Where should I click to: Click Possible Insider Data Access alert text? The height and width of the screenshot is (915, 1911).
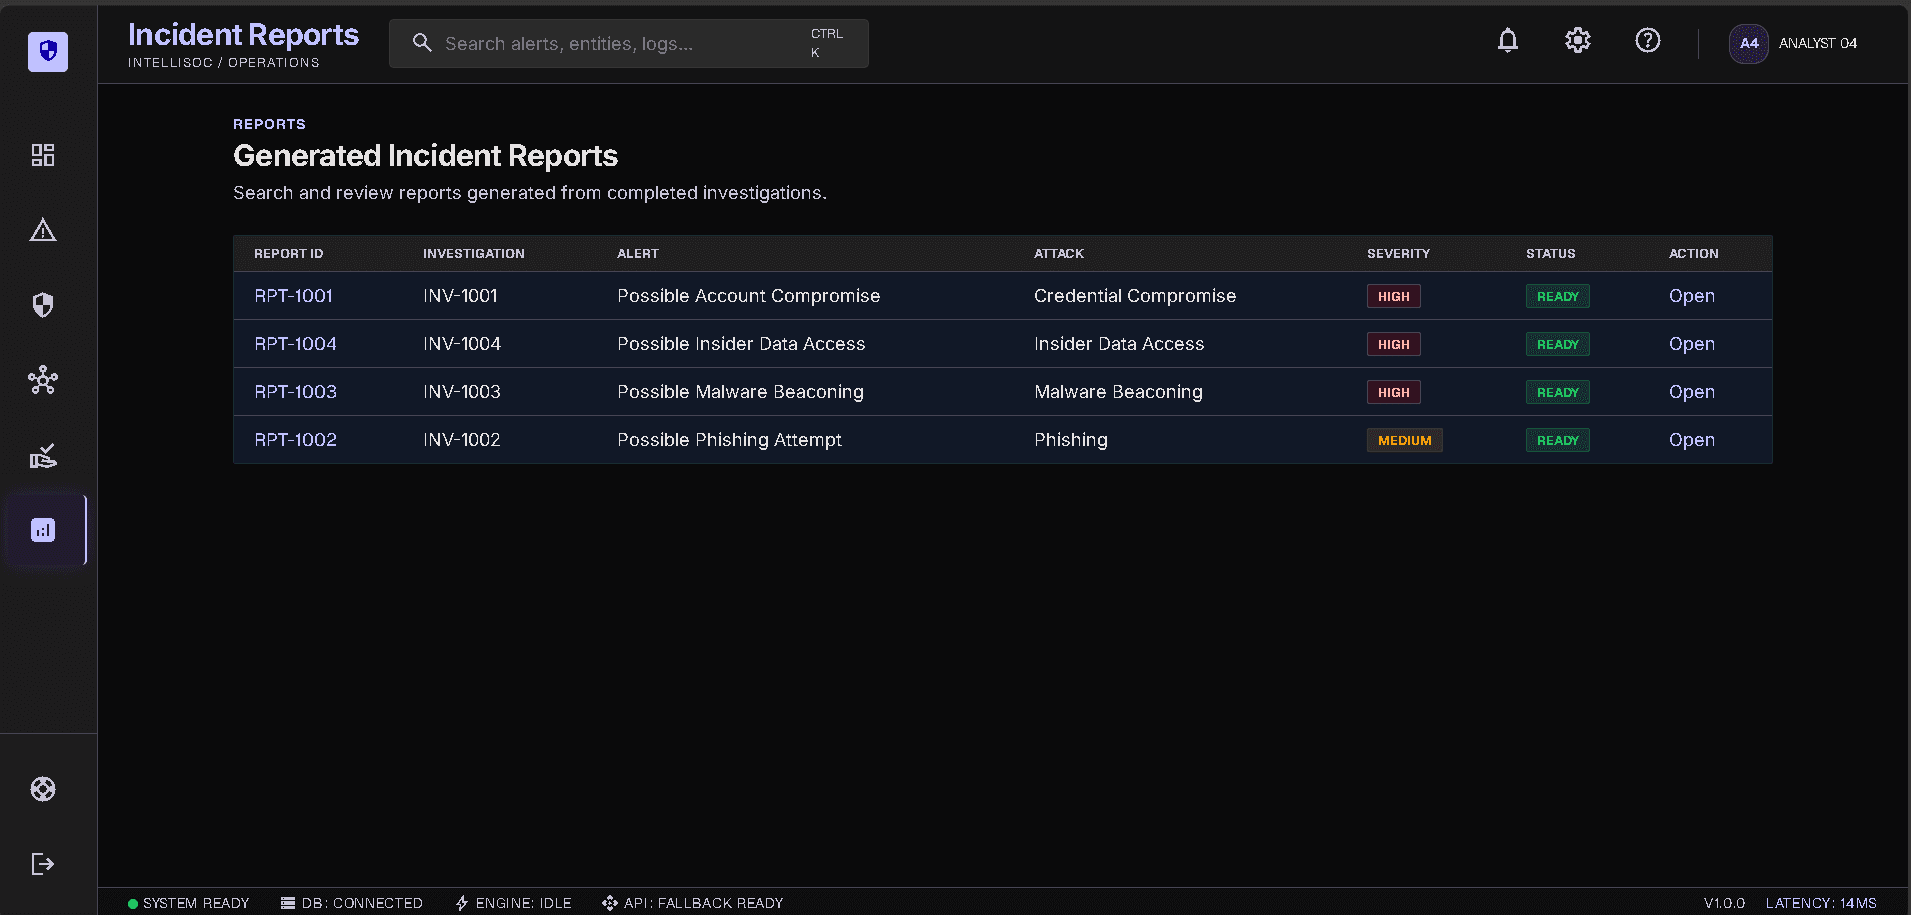(x=741, y=344)
